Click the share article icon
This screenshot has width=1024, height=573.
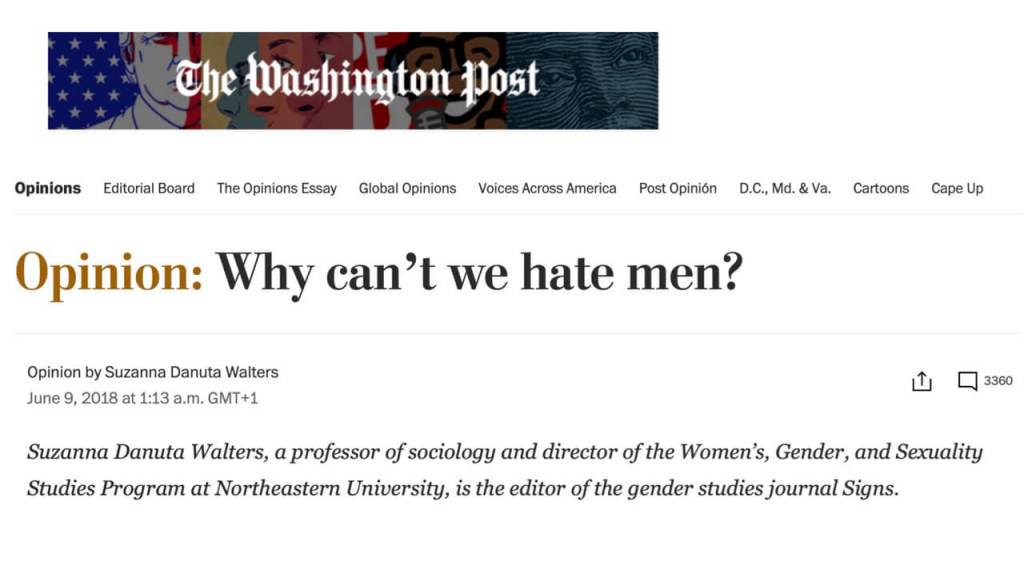921,381
